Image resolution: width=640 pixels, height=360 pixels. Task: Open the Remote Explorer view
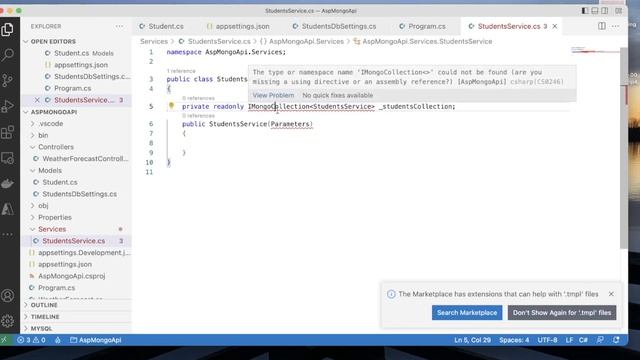(7, 158)
